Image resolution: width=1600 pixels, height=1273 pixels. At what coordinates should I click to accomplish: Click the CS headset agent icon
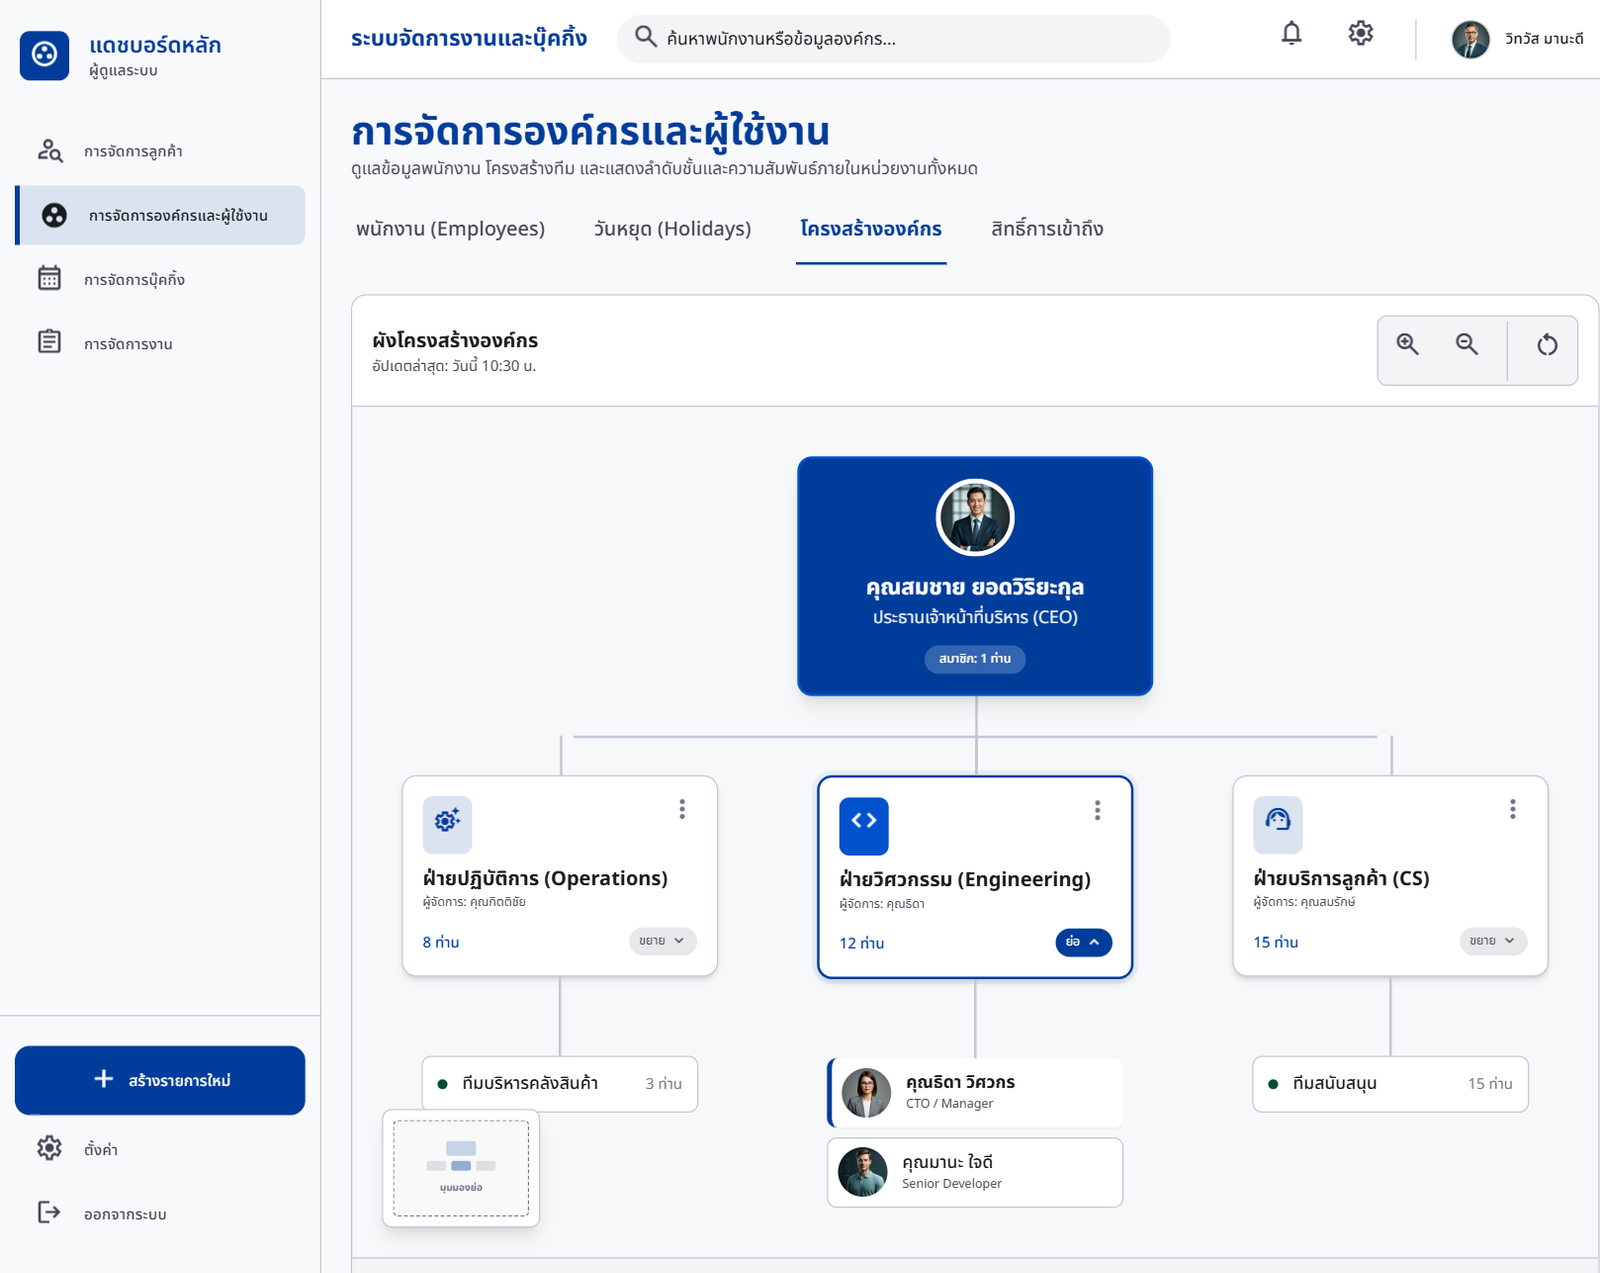pyautogui.click(x=1278, y=824)
